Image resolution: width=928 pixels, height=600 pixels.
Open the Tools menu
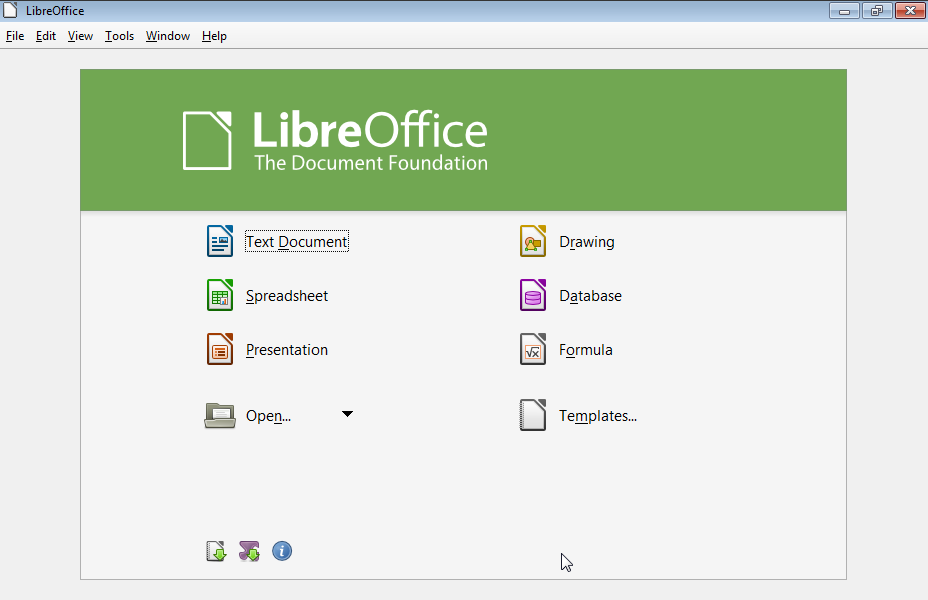tap(119, 36)
